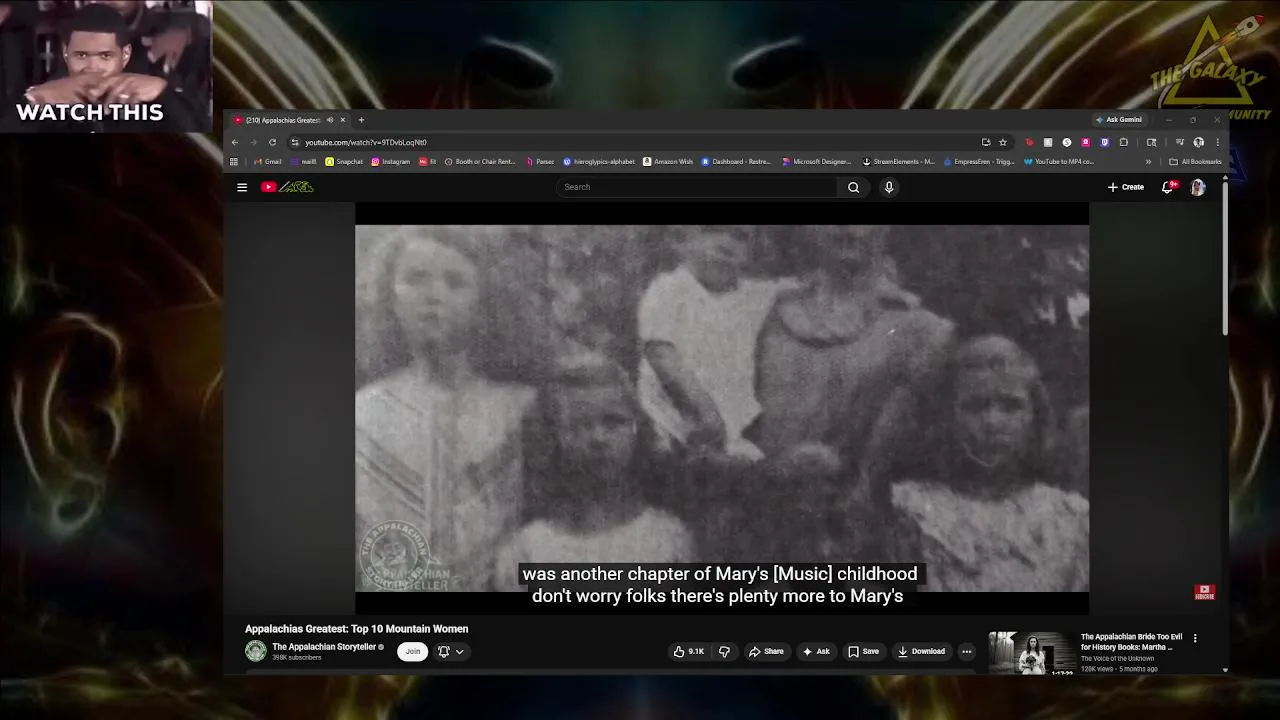Start voice search with microphone
The width and height of the screenshot is (1280, 720).
(888, 187)
